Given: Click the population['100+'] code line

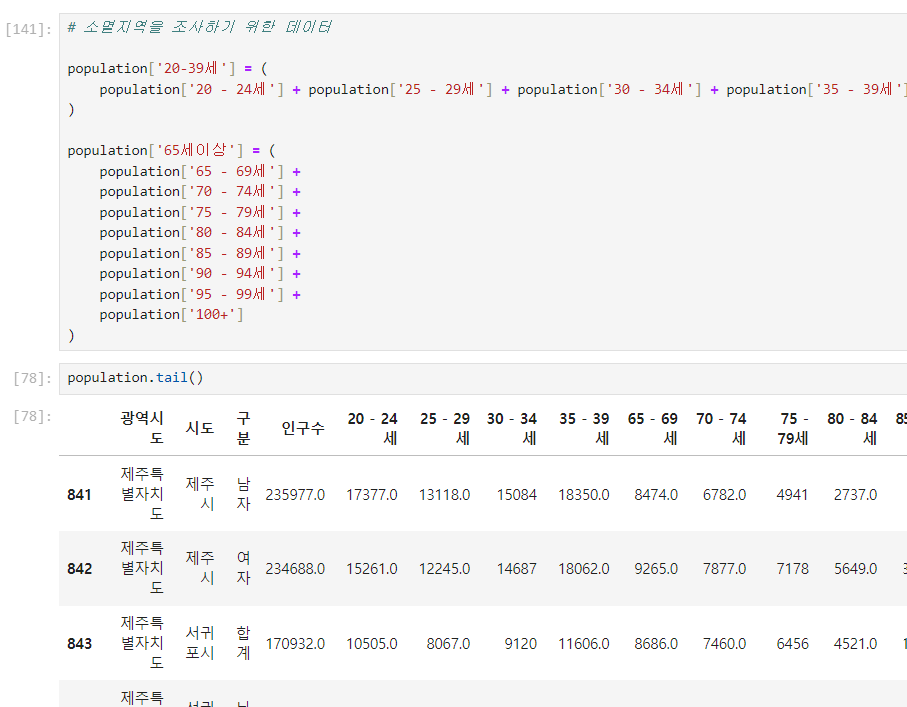Looking at the screenshot, I should click(171, 315).
